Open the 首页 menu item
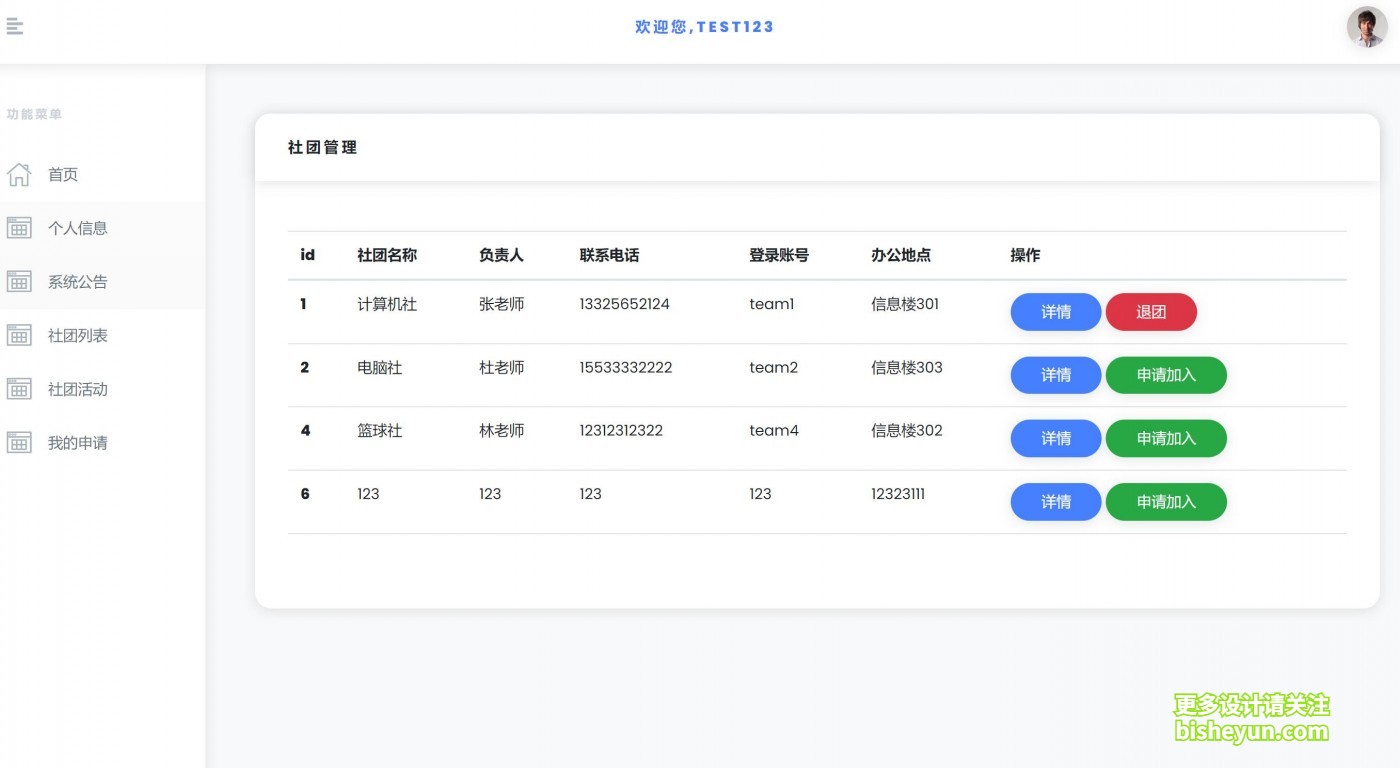The width and height of the screenshot is (1400, 768). [x=63, y=175]
